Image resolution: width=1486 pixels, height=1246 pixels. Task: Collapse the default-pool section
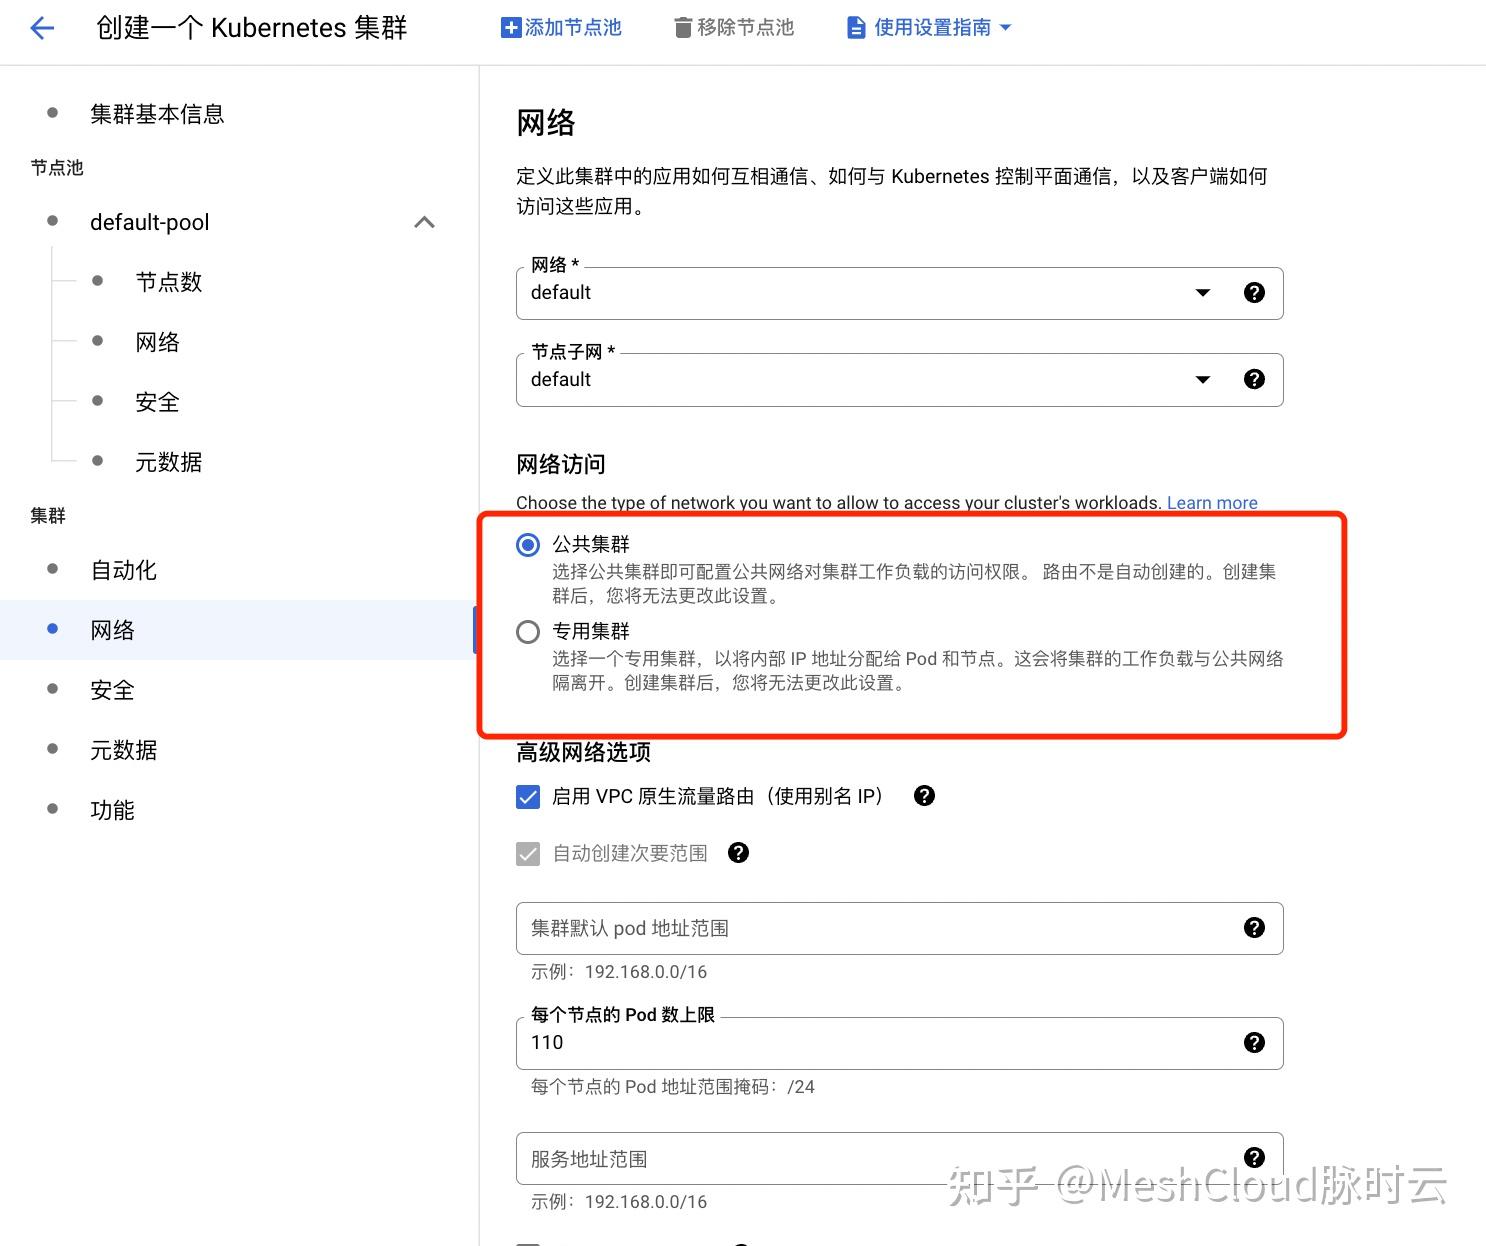(424, 222)
